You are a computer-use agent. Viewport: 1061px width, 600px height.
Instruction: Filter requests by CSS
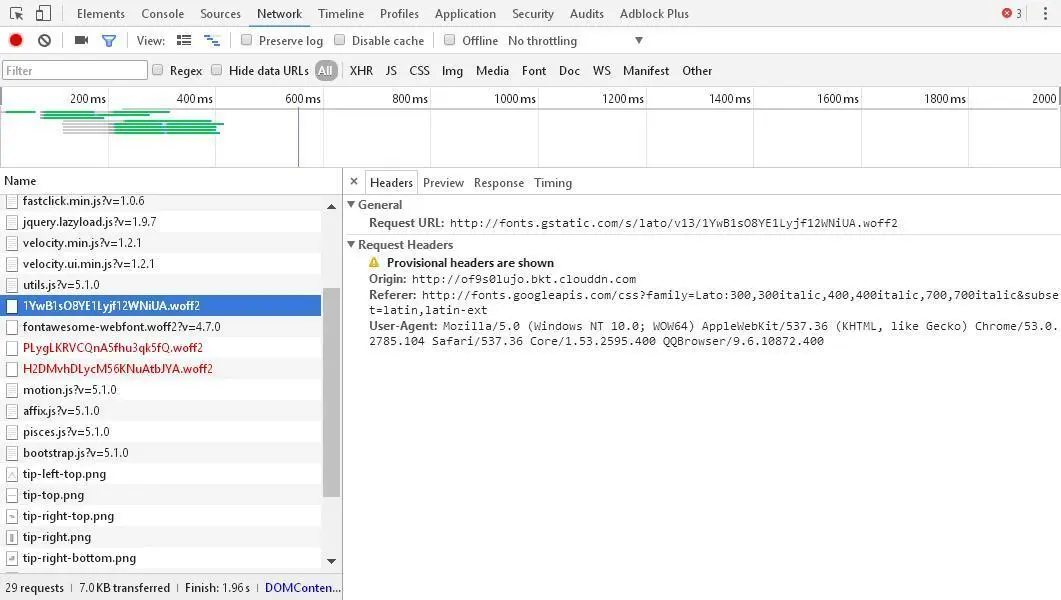coord(420,70)
